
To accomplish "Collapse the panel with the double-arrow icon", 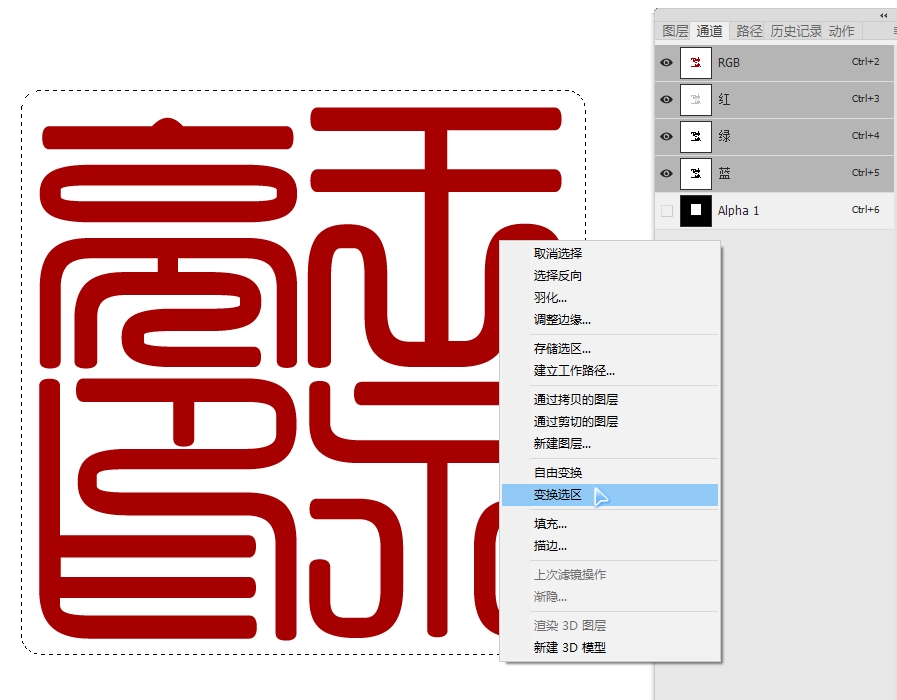I will point(882,15).
